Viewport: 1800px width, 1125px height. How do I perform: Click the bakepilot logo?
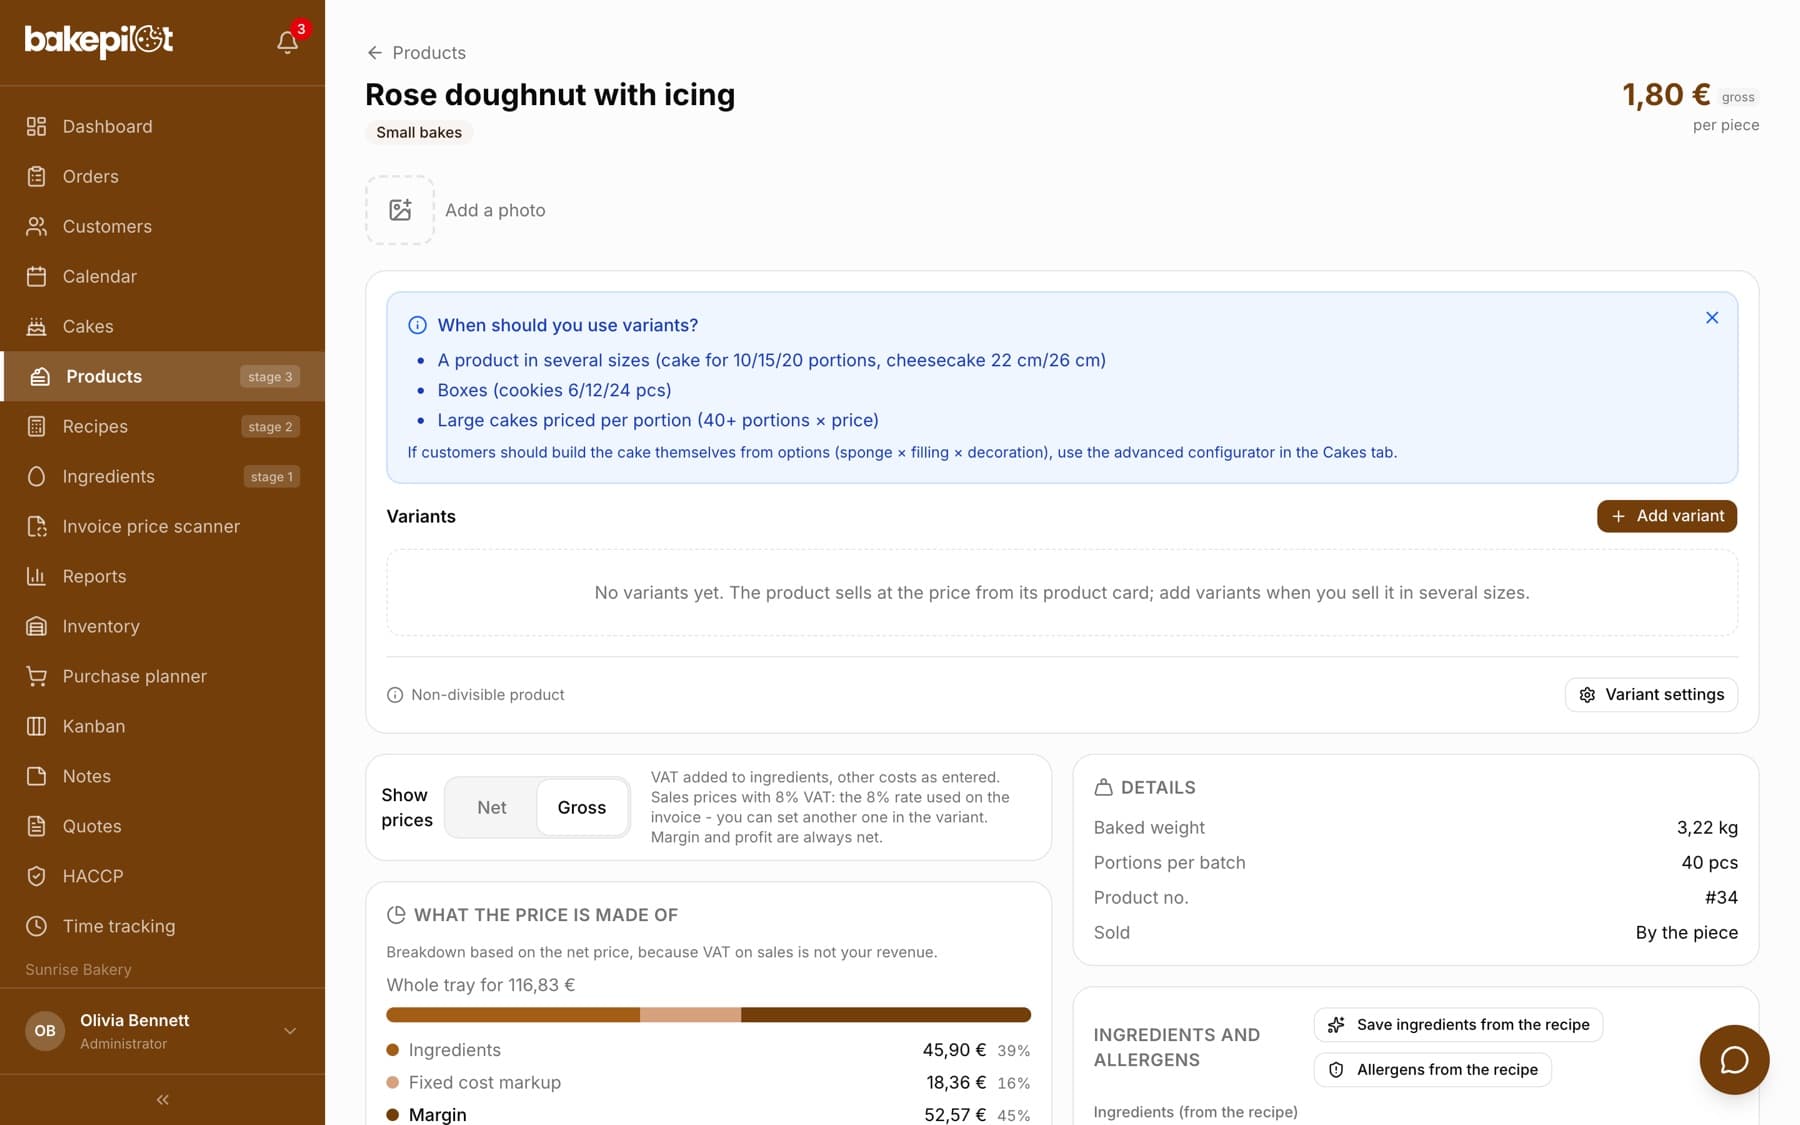coord(99,40)
